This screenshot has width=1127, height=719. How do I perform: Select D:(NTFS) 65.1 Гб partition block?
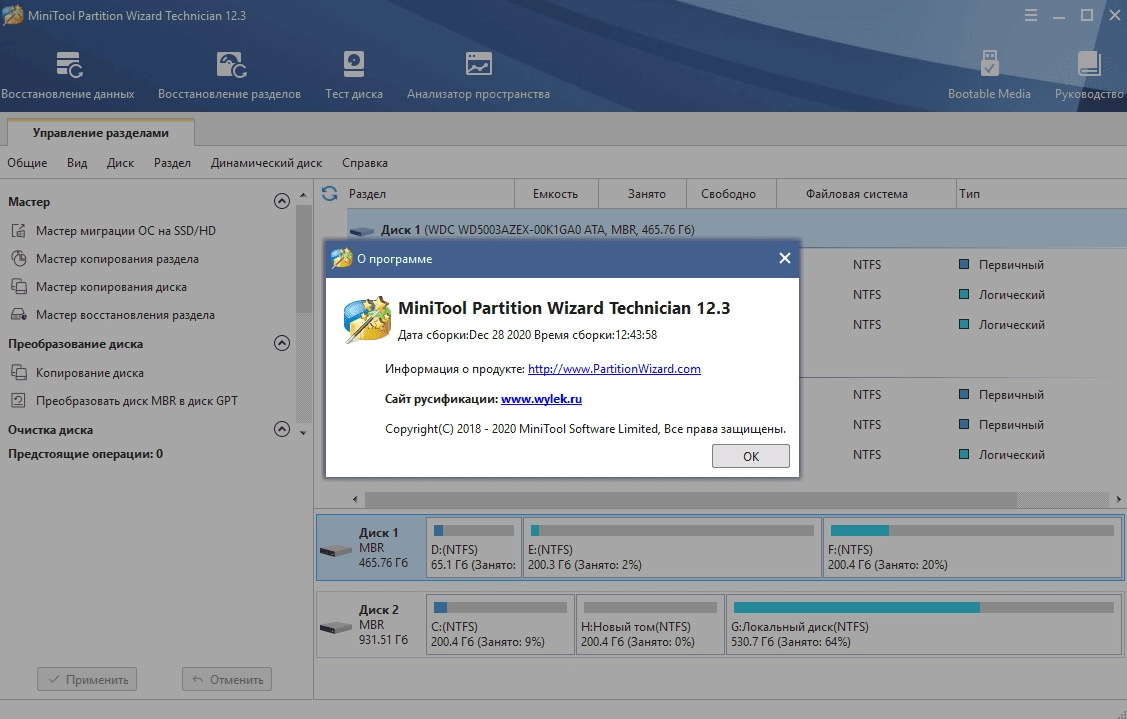point(474,548)
